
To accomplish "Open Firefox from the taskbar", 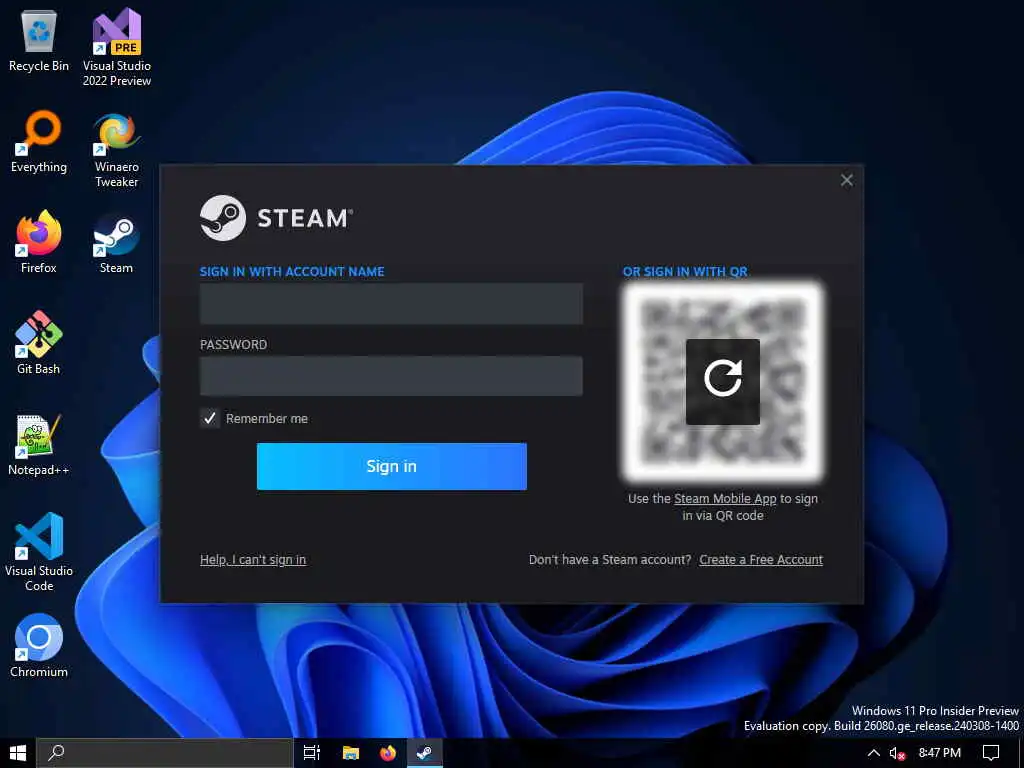I will click(x=388, y=753).
